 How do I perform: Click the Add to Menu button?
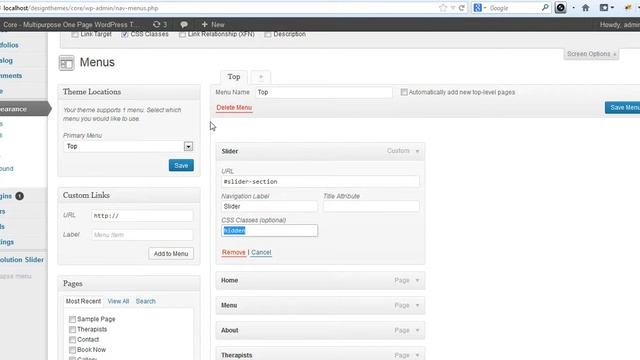click(171, 253)
